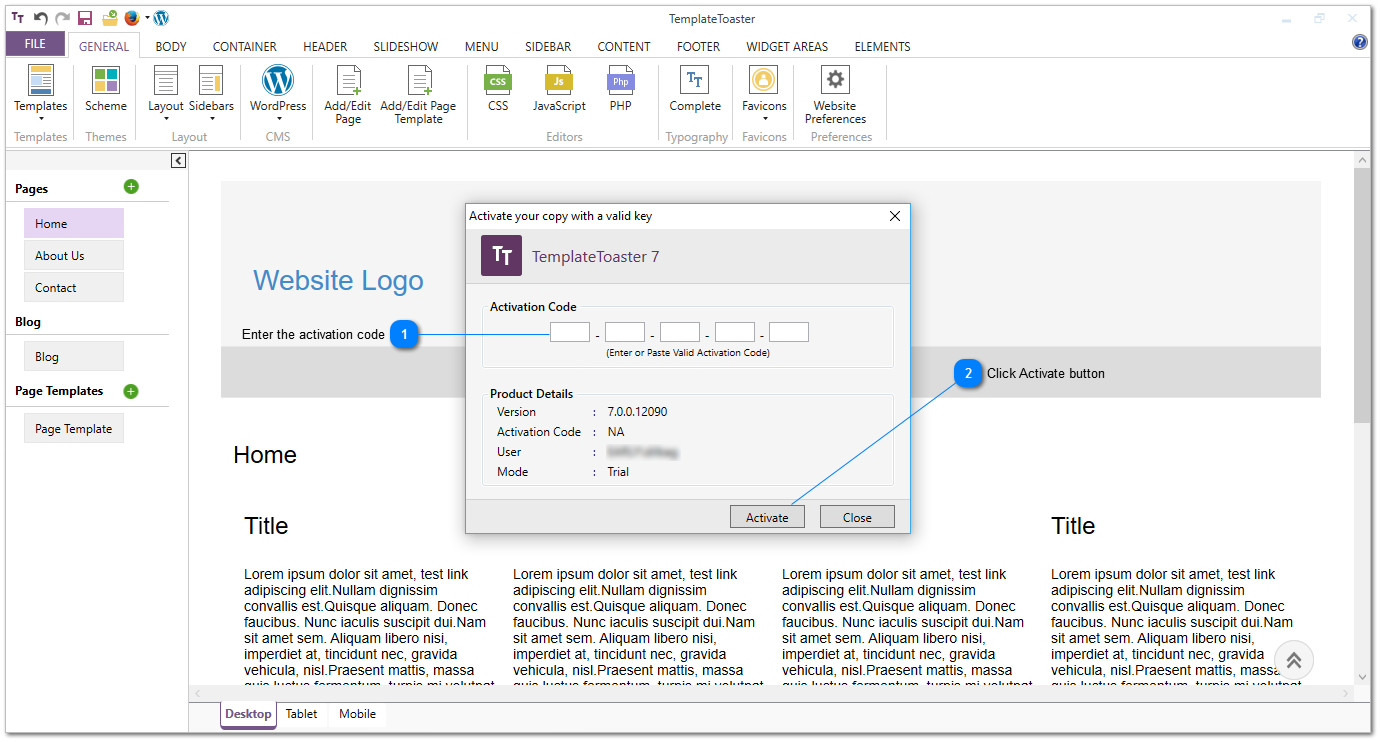Click the third activation code field

tap(680, 332)
